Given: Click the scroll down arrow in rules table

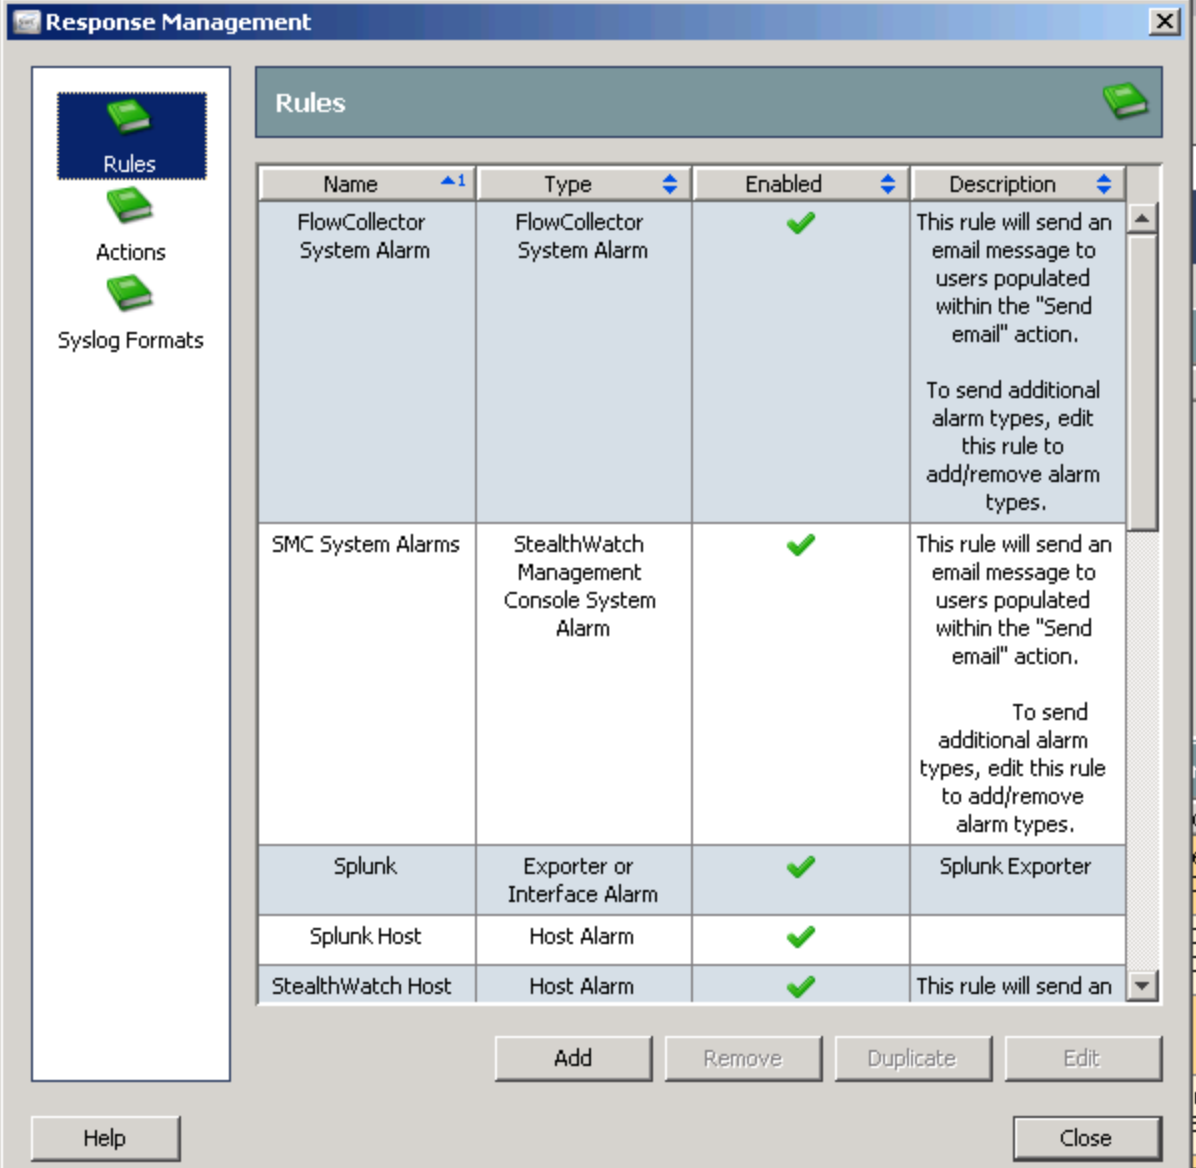Looking at the screenshot, I should [1142, 986].
